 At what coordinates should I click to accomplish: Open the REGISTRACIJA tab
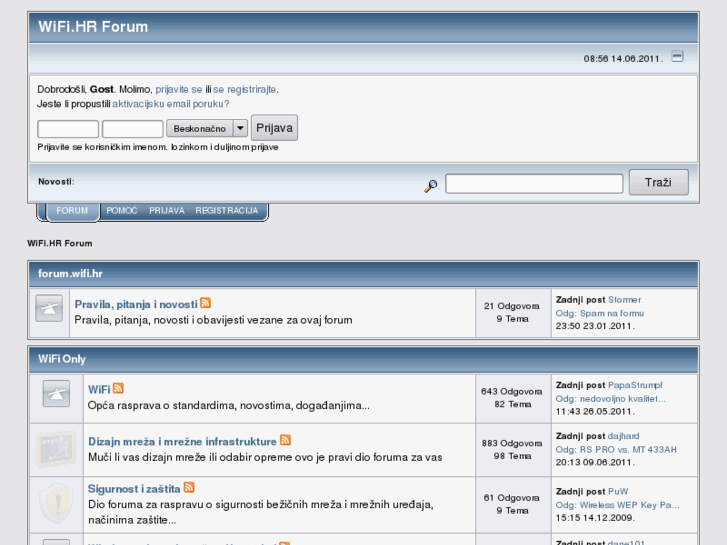(x=227, y=211)
